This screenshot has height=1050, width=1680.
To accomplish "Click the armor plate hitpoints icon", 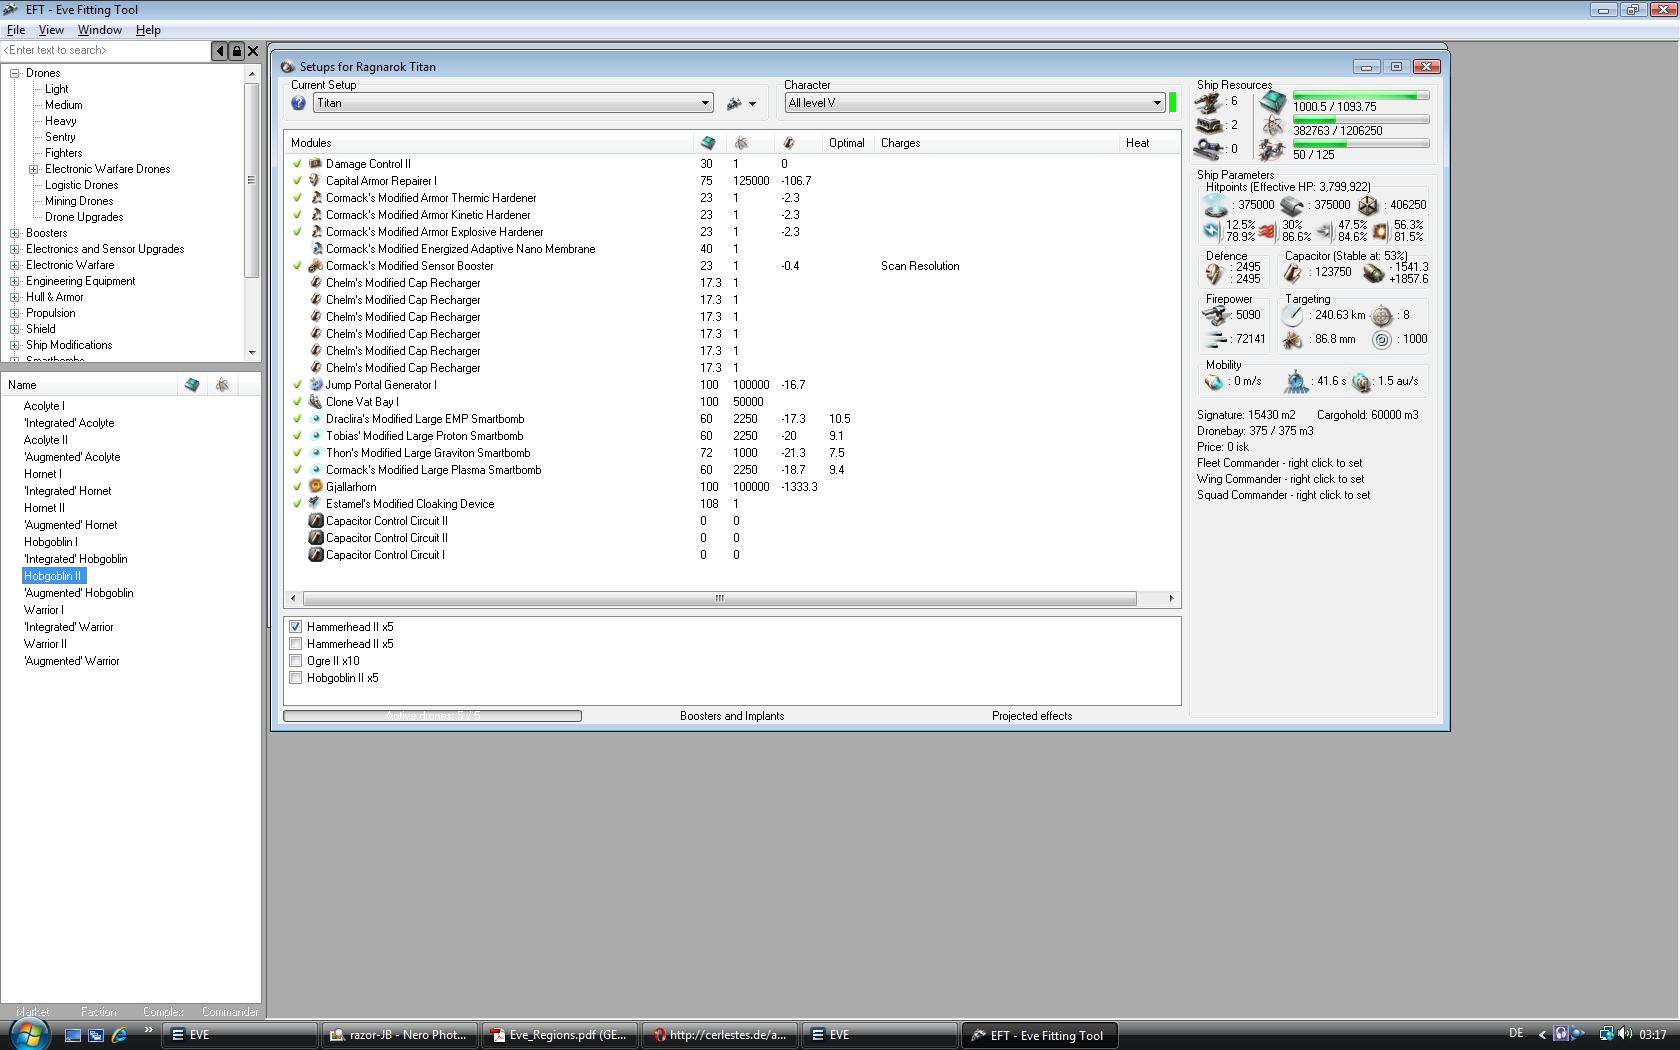I will [1292, 205].
